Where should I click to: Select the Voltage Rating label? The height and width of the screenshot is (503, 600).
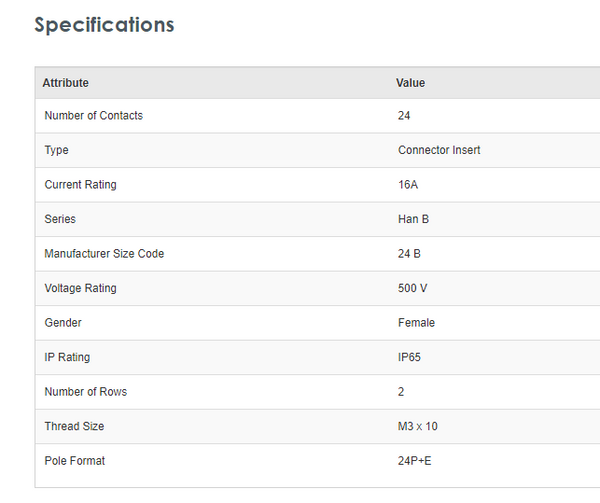pos(80,288)
